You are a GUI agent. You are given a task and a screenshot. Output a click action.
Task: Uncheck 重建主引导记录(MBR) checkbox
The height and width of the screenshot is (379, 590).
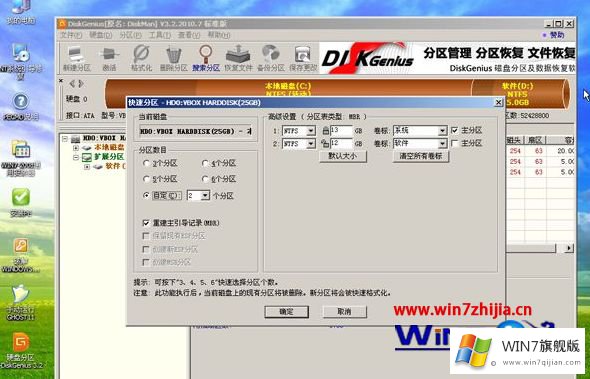tap(146, 223)
